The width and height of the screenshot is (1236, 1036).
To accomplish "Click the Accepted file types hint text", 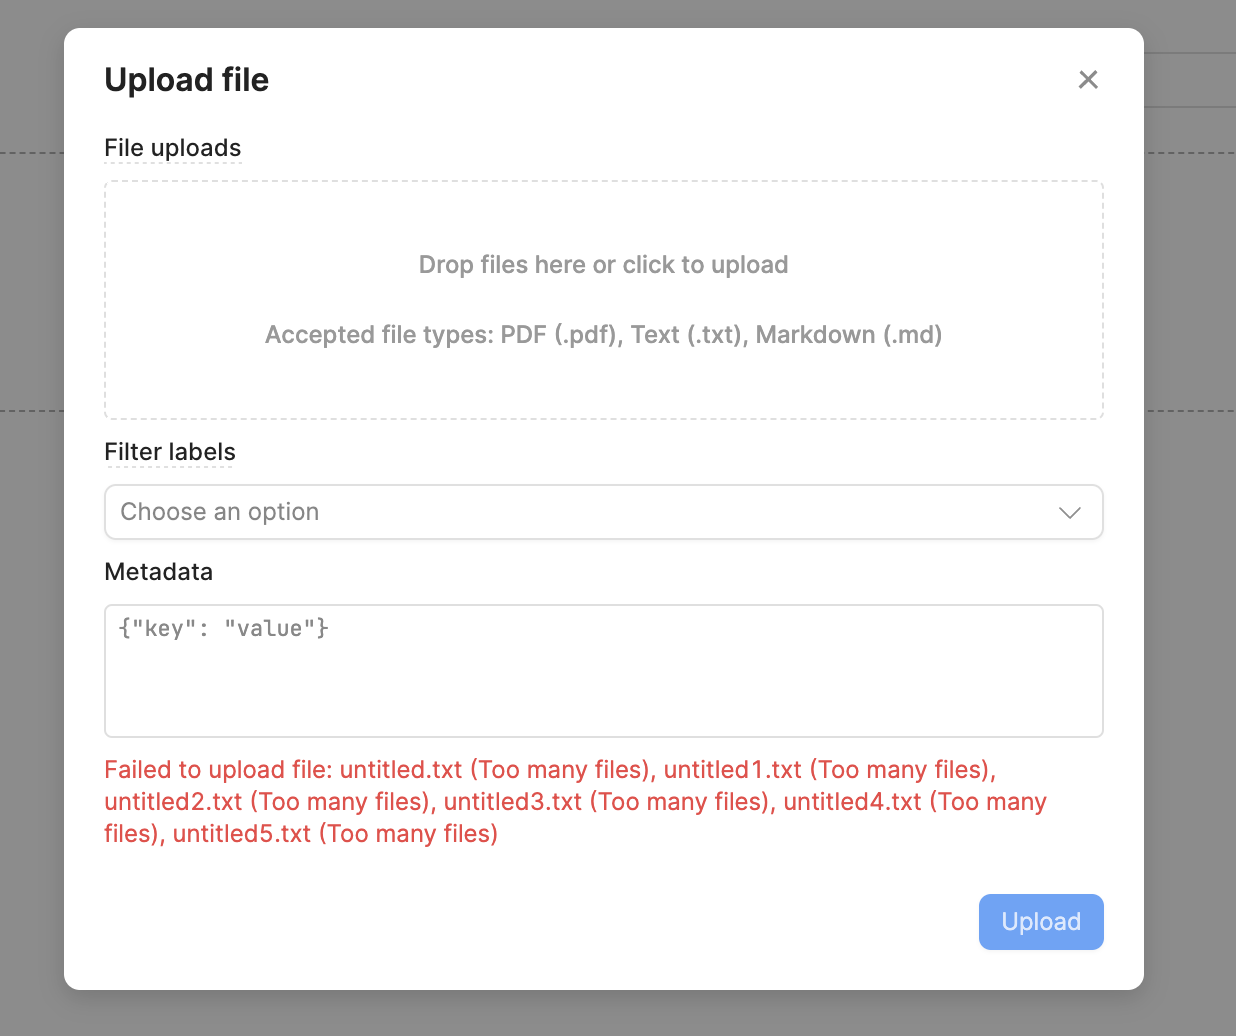I will pyautogui.click(x=604, y=335).
